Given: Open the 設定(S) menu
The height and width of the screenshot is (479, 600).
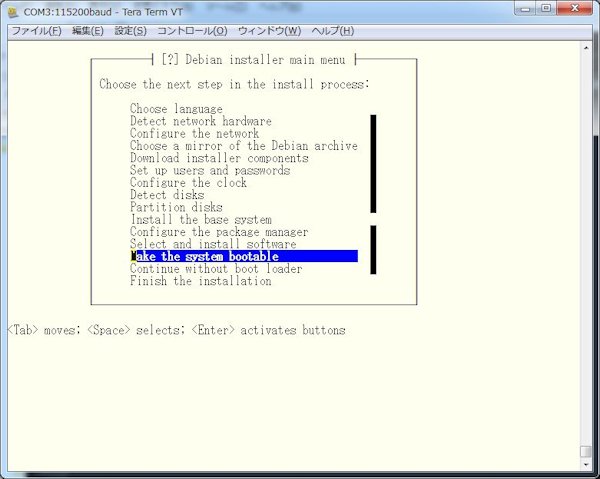Looking at the screenshot, I should pos(130,31).
